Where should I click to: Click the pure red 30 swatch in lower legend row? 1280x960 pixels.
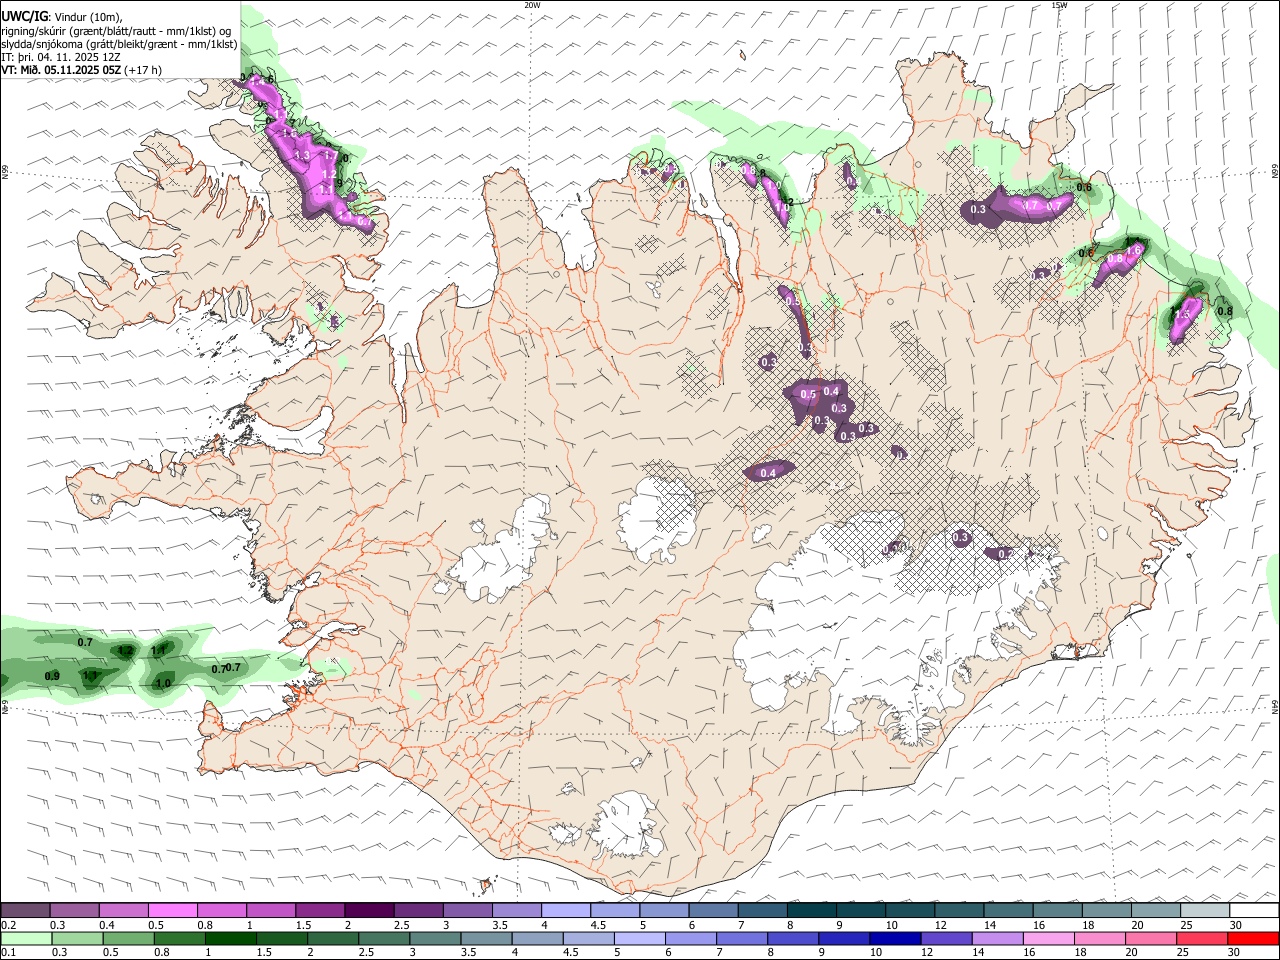pyautogui.click(x=1253, y=939)
